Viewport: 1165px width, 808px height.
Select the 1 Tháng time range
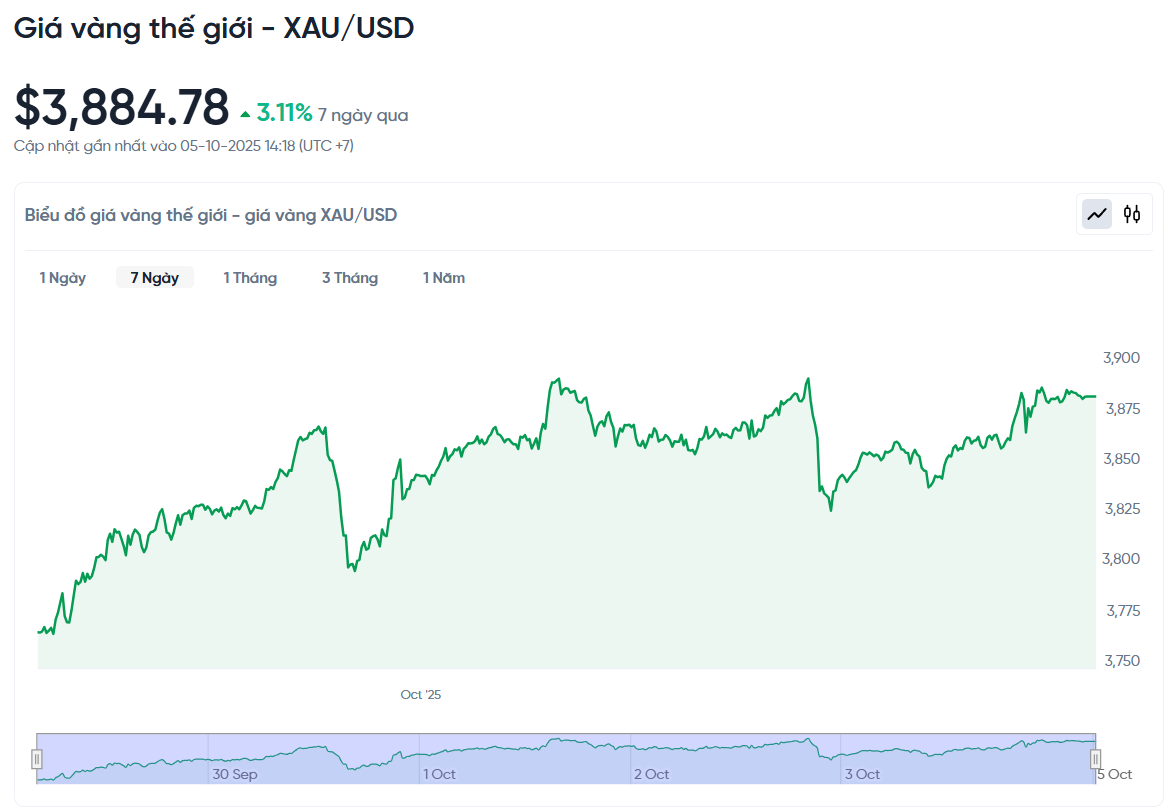[250, 278]
